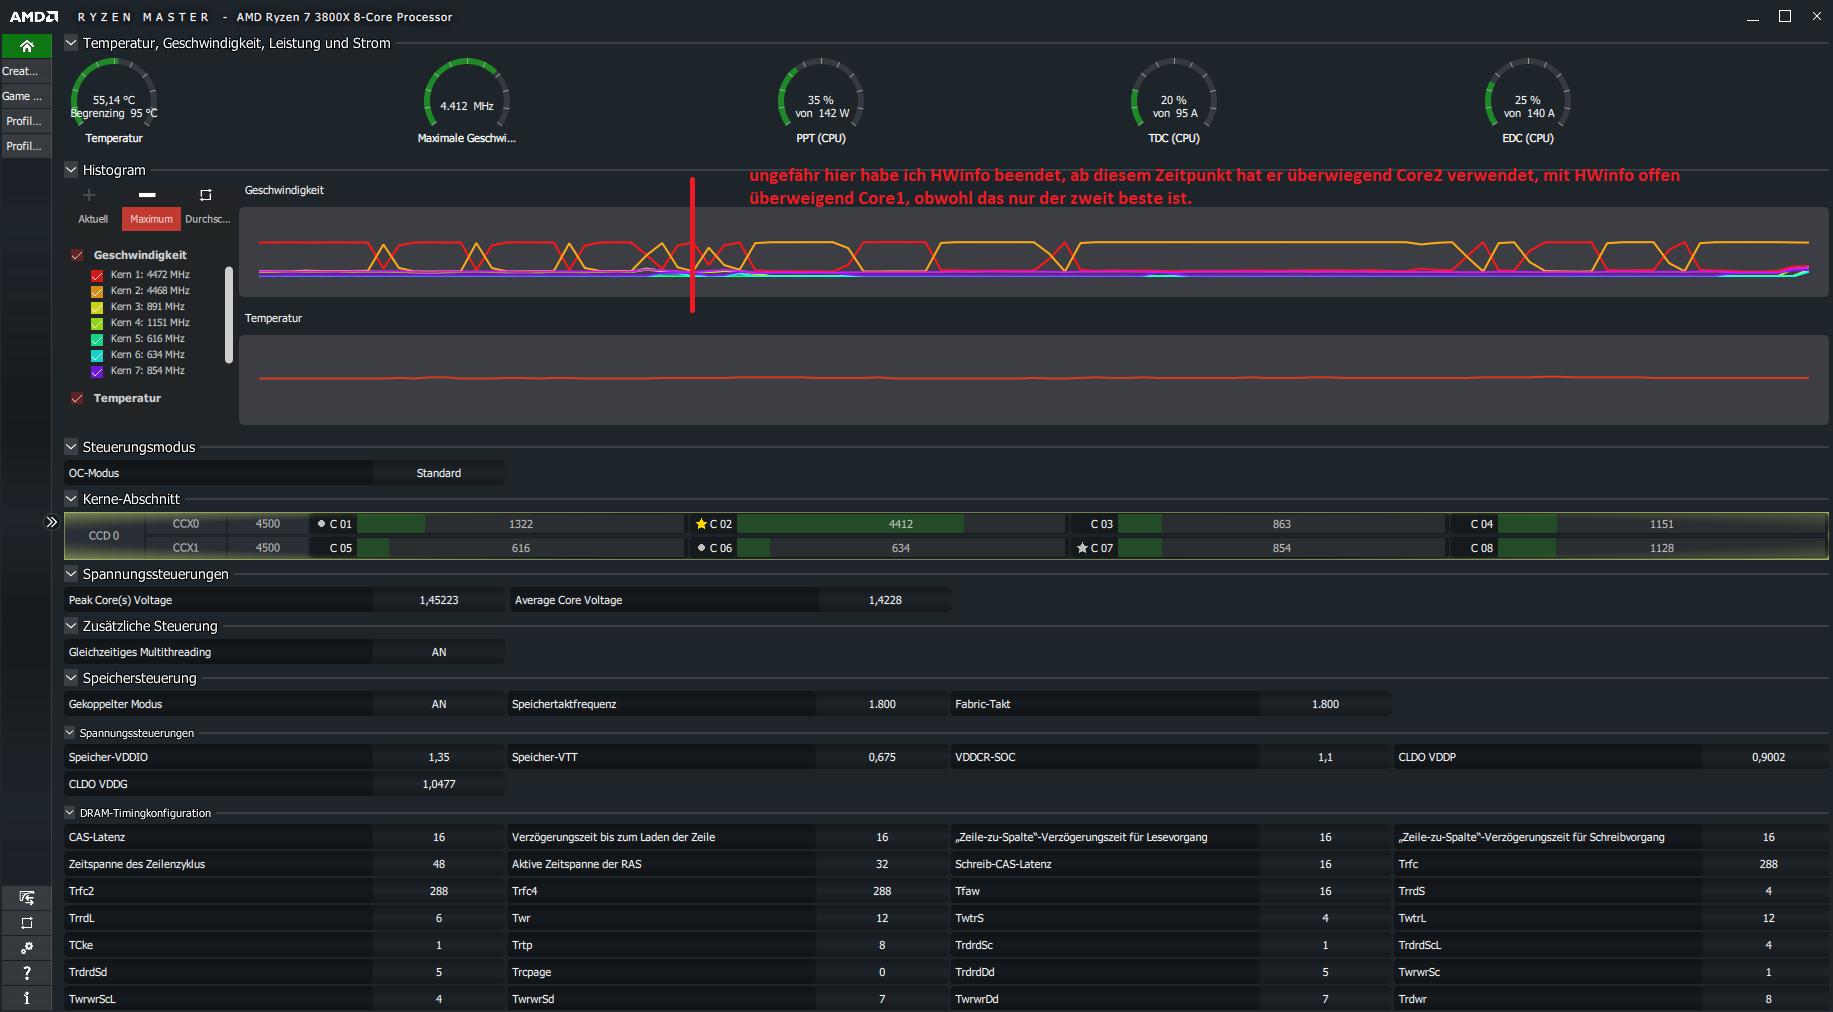This screenshot has width=1833, height=1012.
Task: Click the reset profile icon in bottom sidebar
Action: [x=27, y=922]
